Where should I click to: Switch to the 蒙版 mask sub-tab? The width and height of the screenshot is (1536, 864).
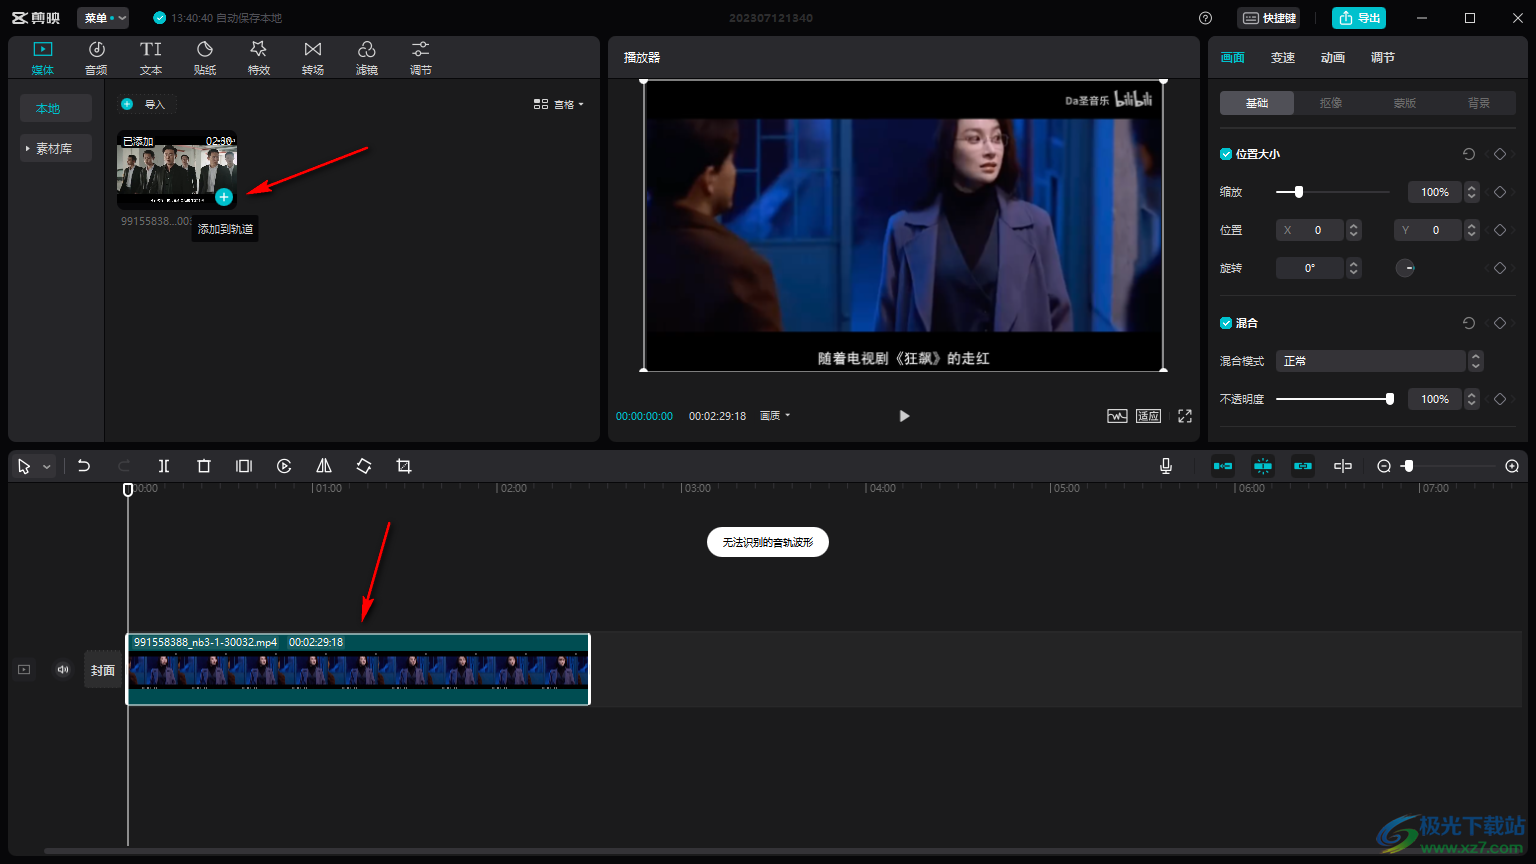click(x=1405, y=103)
